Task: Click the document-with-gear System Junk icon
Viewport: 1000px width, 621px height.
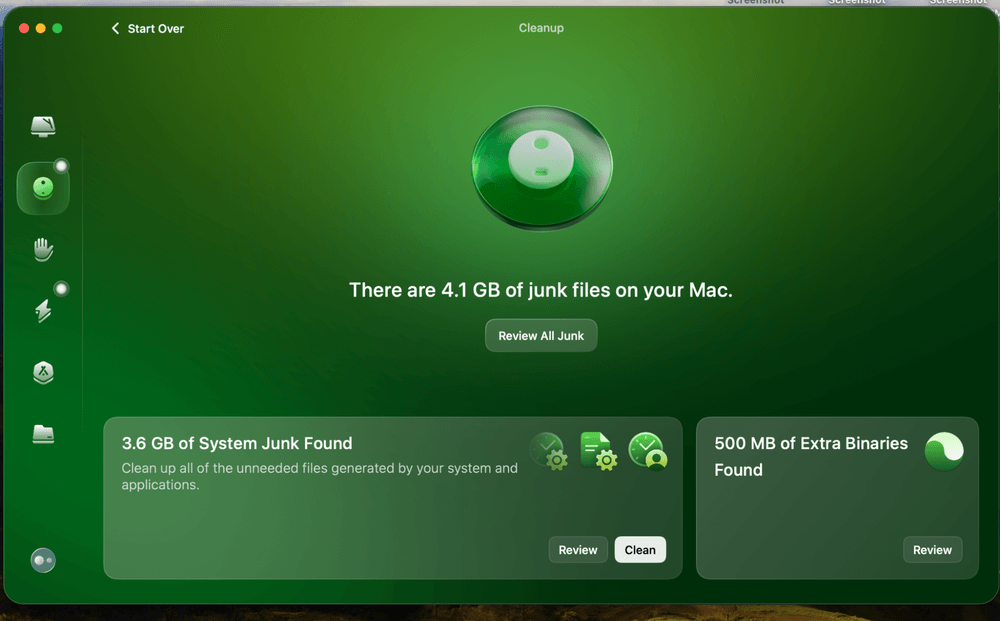Action: pyautogui.click(x=598, y=451)
